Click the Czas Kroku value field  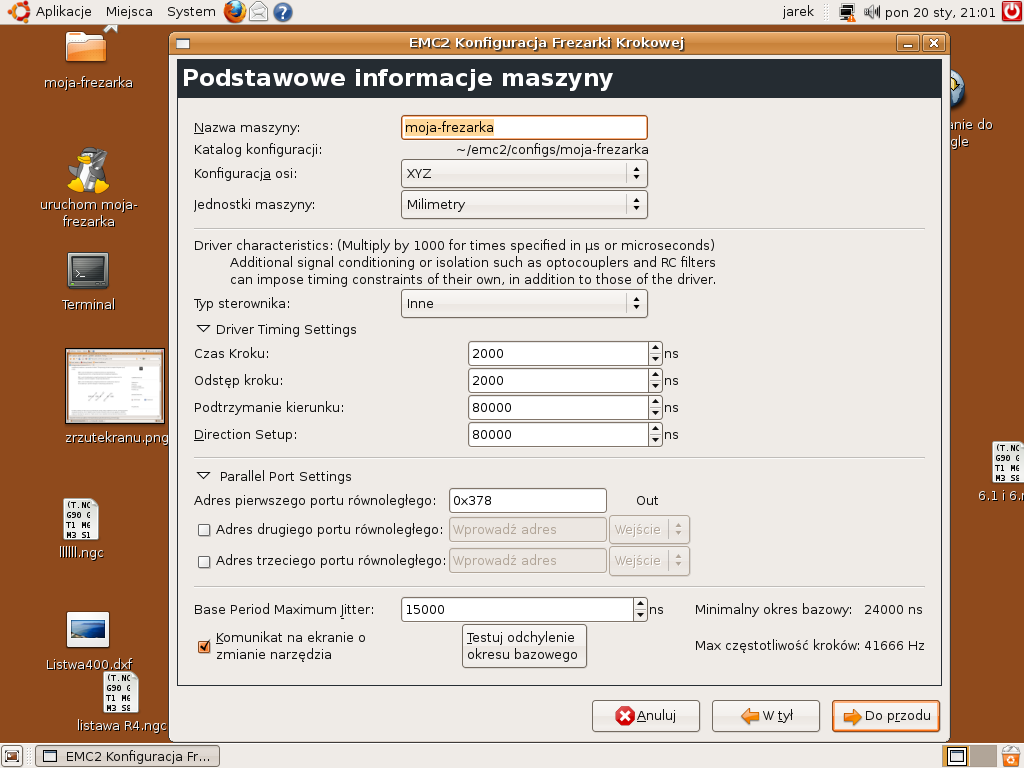[x=558, y=354]
